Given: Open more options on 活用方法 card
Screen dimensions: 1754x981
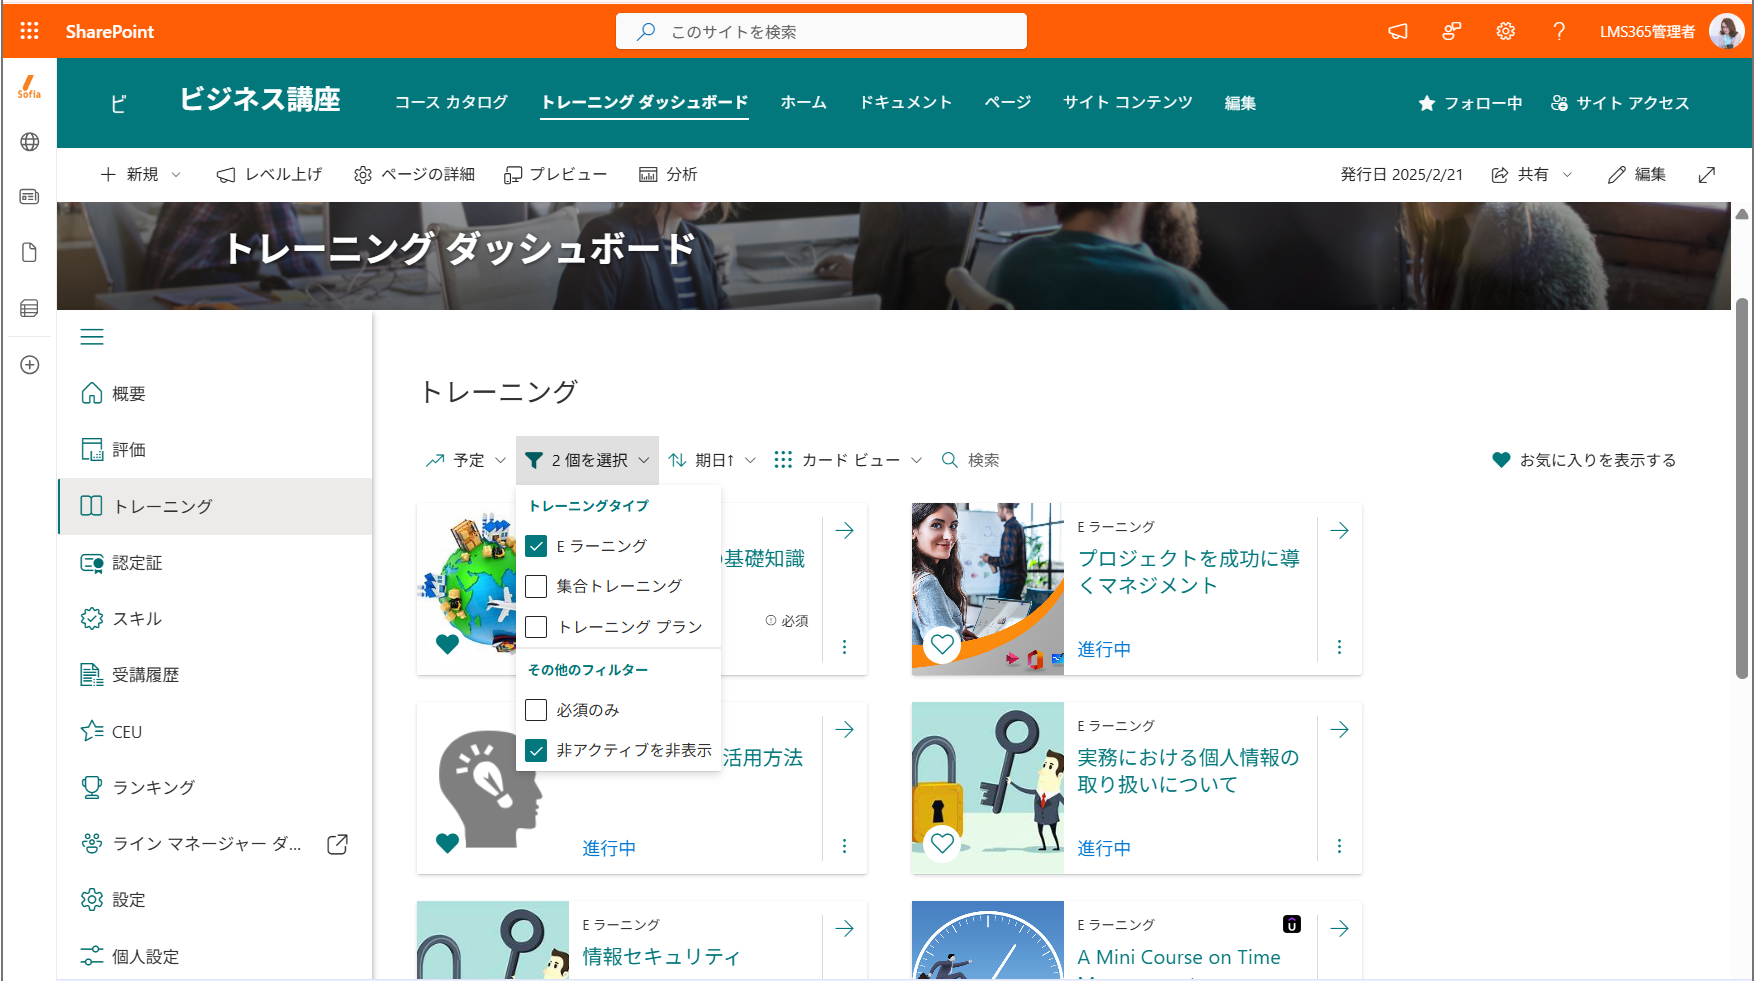Looking at the screenshot, I should (845, 846).
